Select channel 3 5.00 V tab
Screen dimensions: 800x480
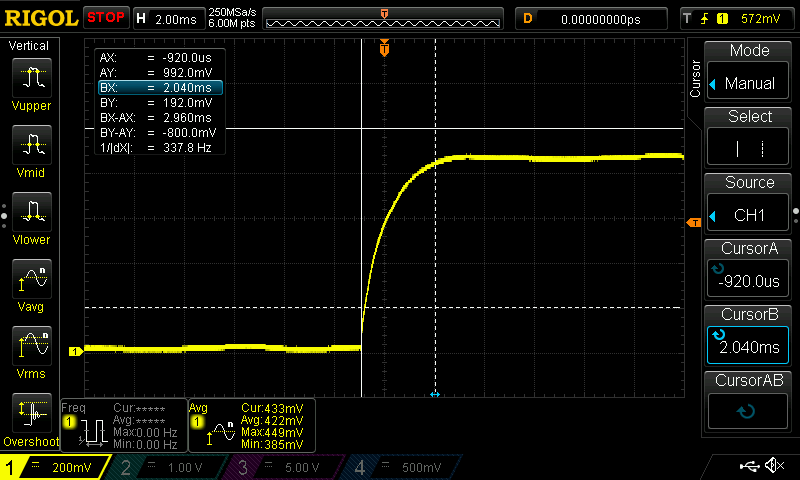(x=287, y=467)
